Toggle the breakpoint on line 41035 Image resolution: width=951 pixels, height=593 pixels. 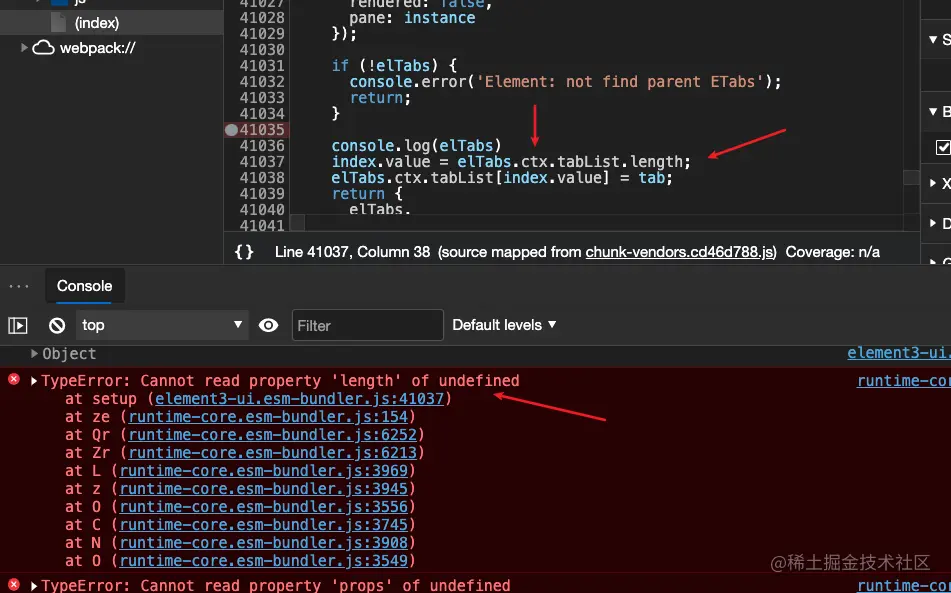[x=232, y=129]
